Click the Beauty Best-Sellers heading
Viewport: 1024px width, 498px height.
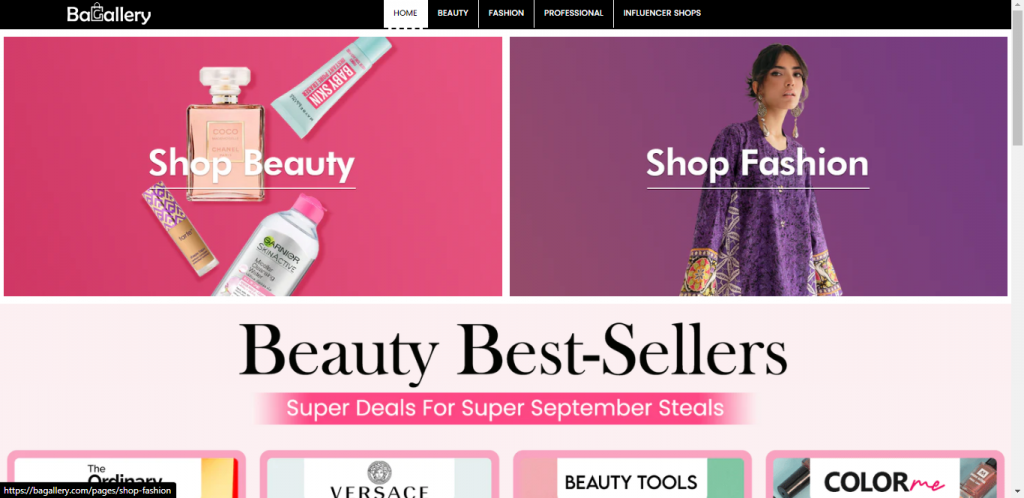click(513, 350)
